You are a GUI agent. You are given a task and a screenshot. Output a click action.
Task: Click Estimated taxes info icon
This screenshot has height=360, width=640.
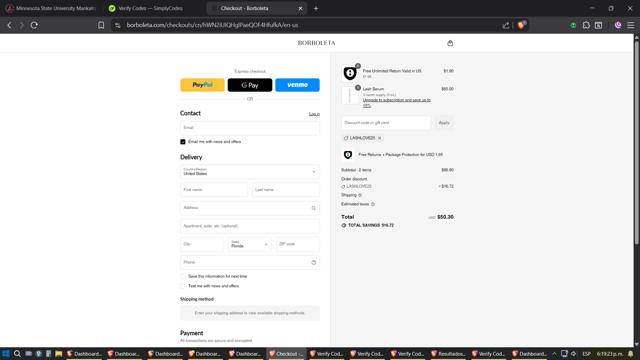click(373, 204)
